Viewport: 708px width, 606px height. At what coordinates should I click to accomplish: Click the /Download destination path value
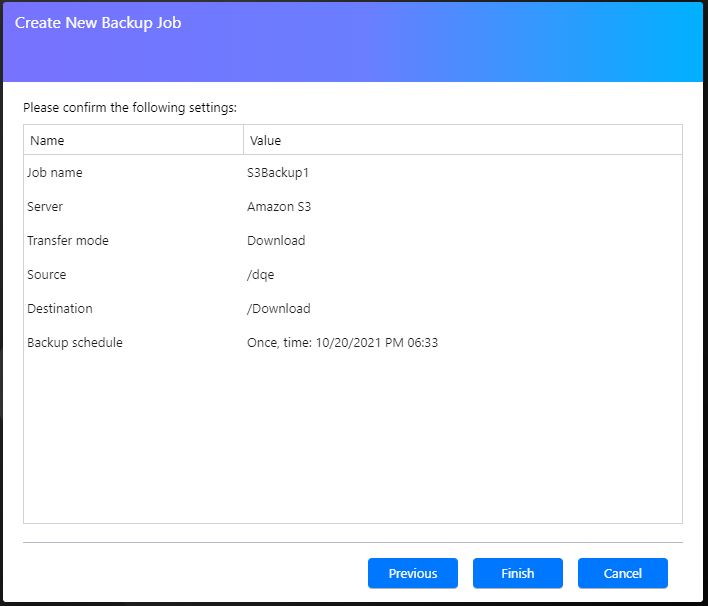(x=279, y=309)
